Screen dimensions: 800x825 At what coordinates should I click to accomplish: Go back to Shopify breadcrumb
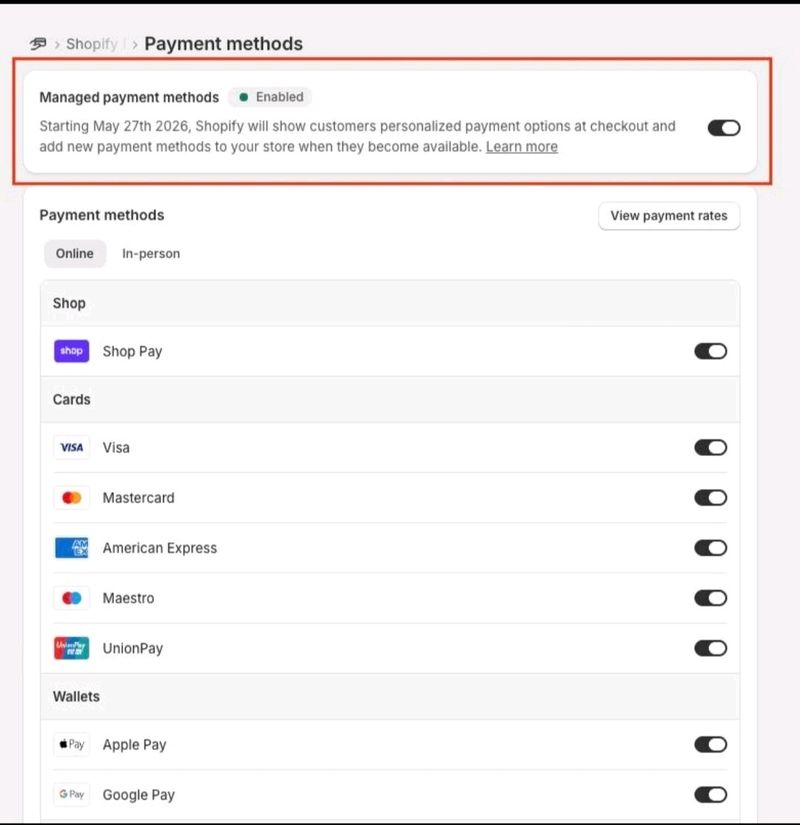(x=92, y=44)
